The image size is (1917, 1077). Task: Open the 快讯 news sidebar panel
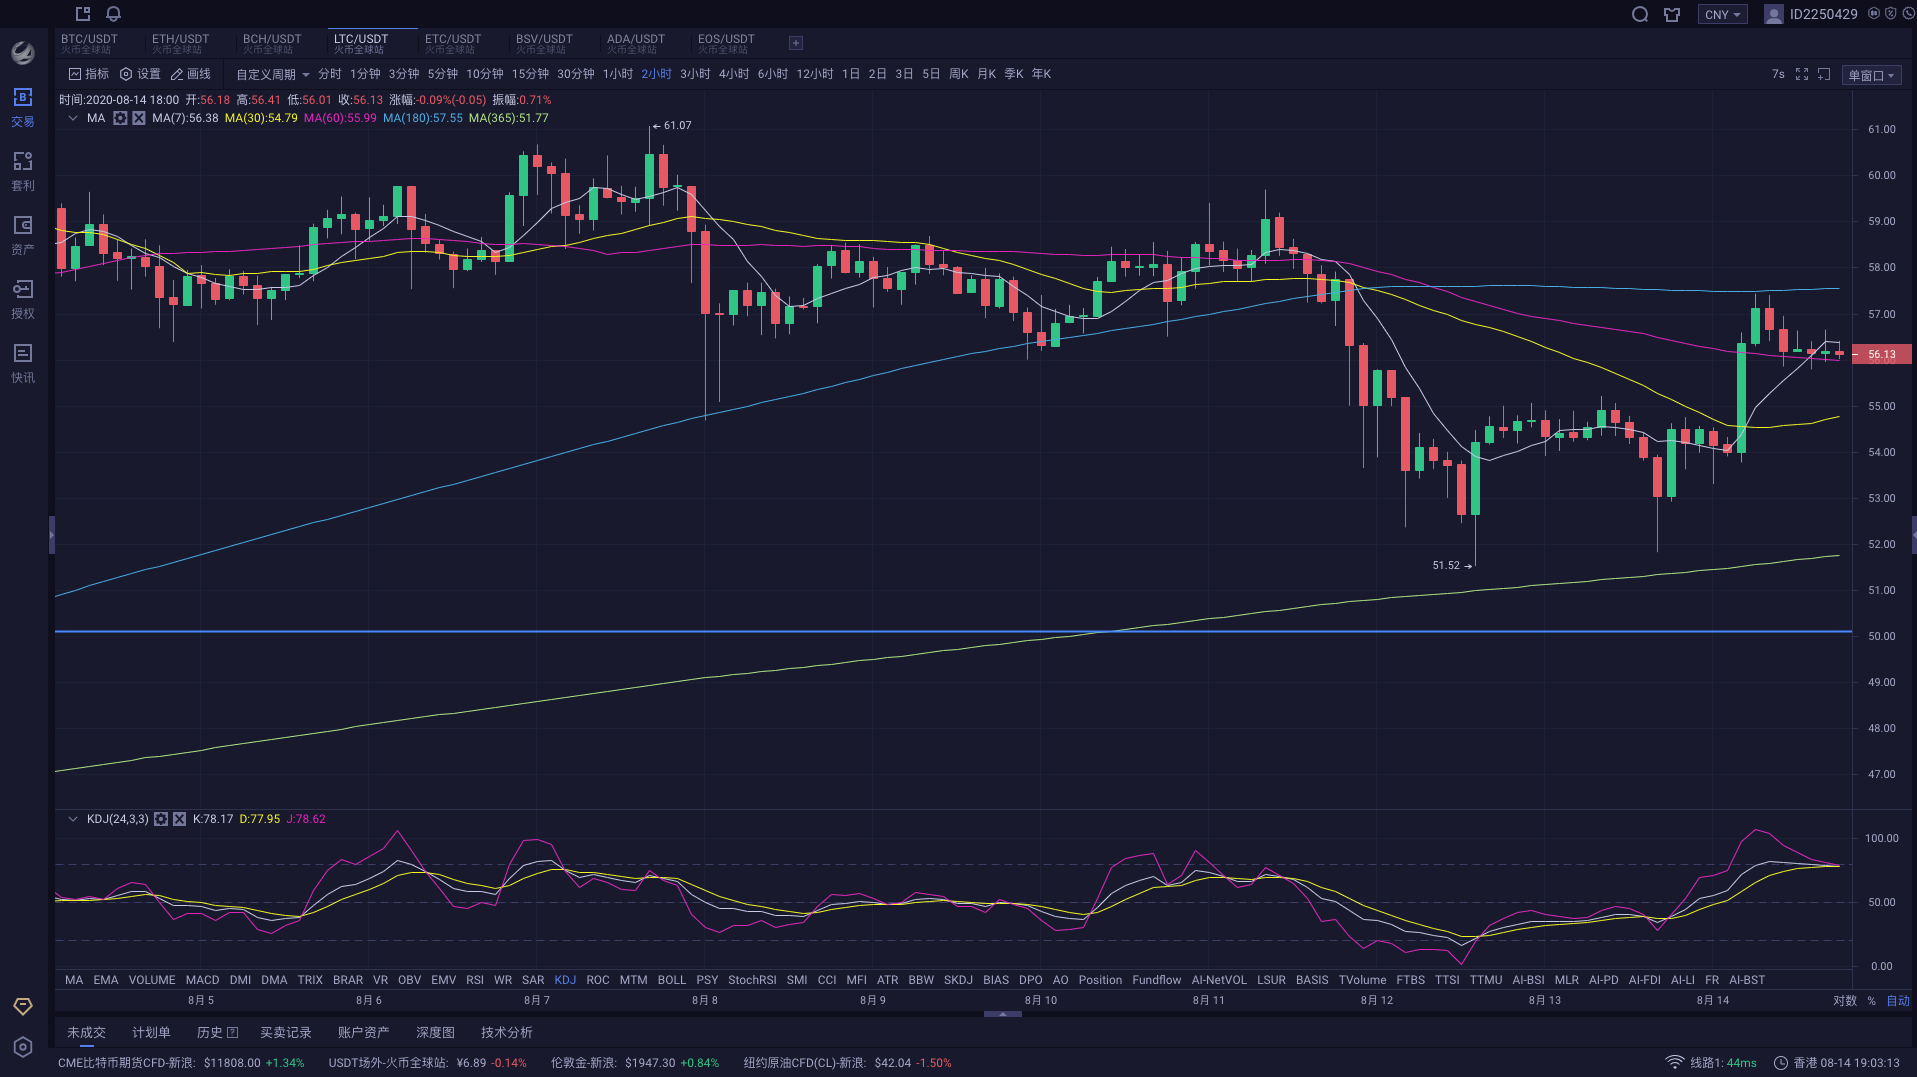pos(22,363)
